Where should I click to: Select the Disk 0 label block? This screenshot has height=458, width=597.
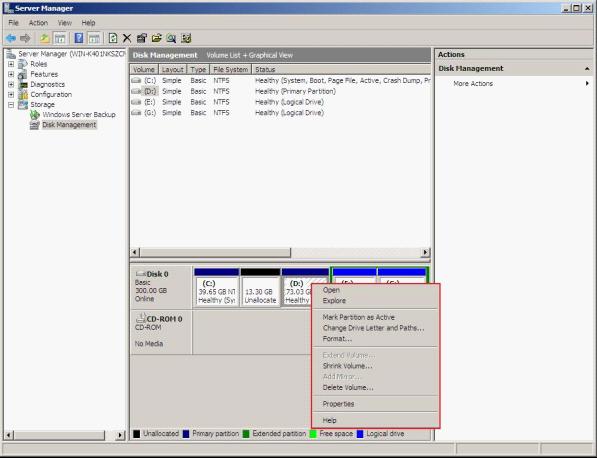tap(161, 287)
